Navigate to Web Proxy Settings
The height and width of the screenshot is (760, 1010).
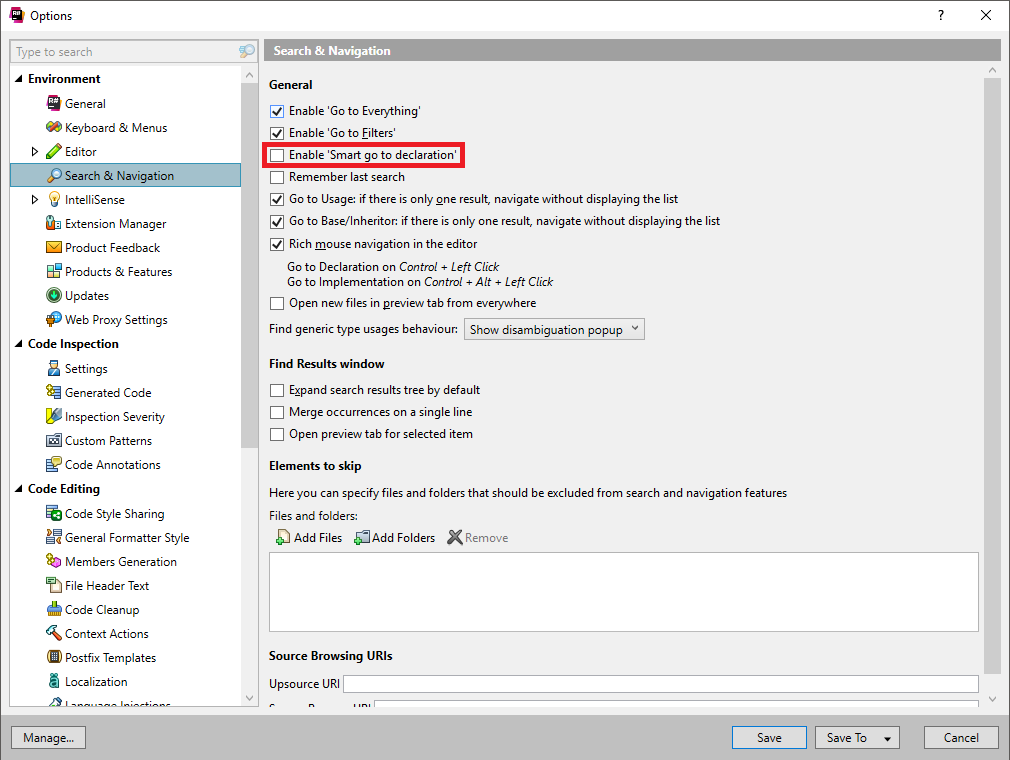coord(54,319)
